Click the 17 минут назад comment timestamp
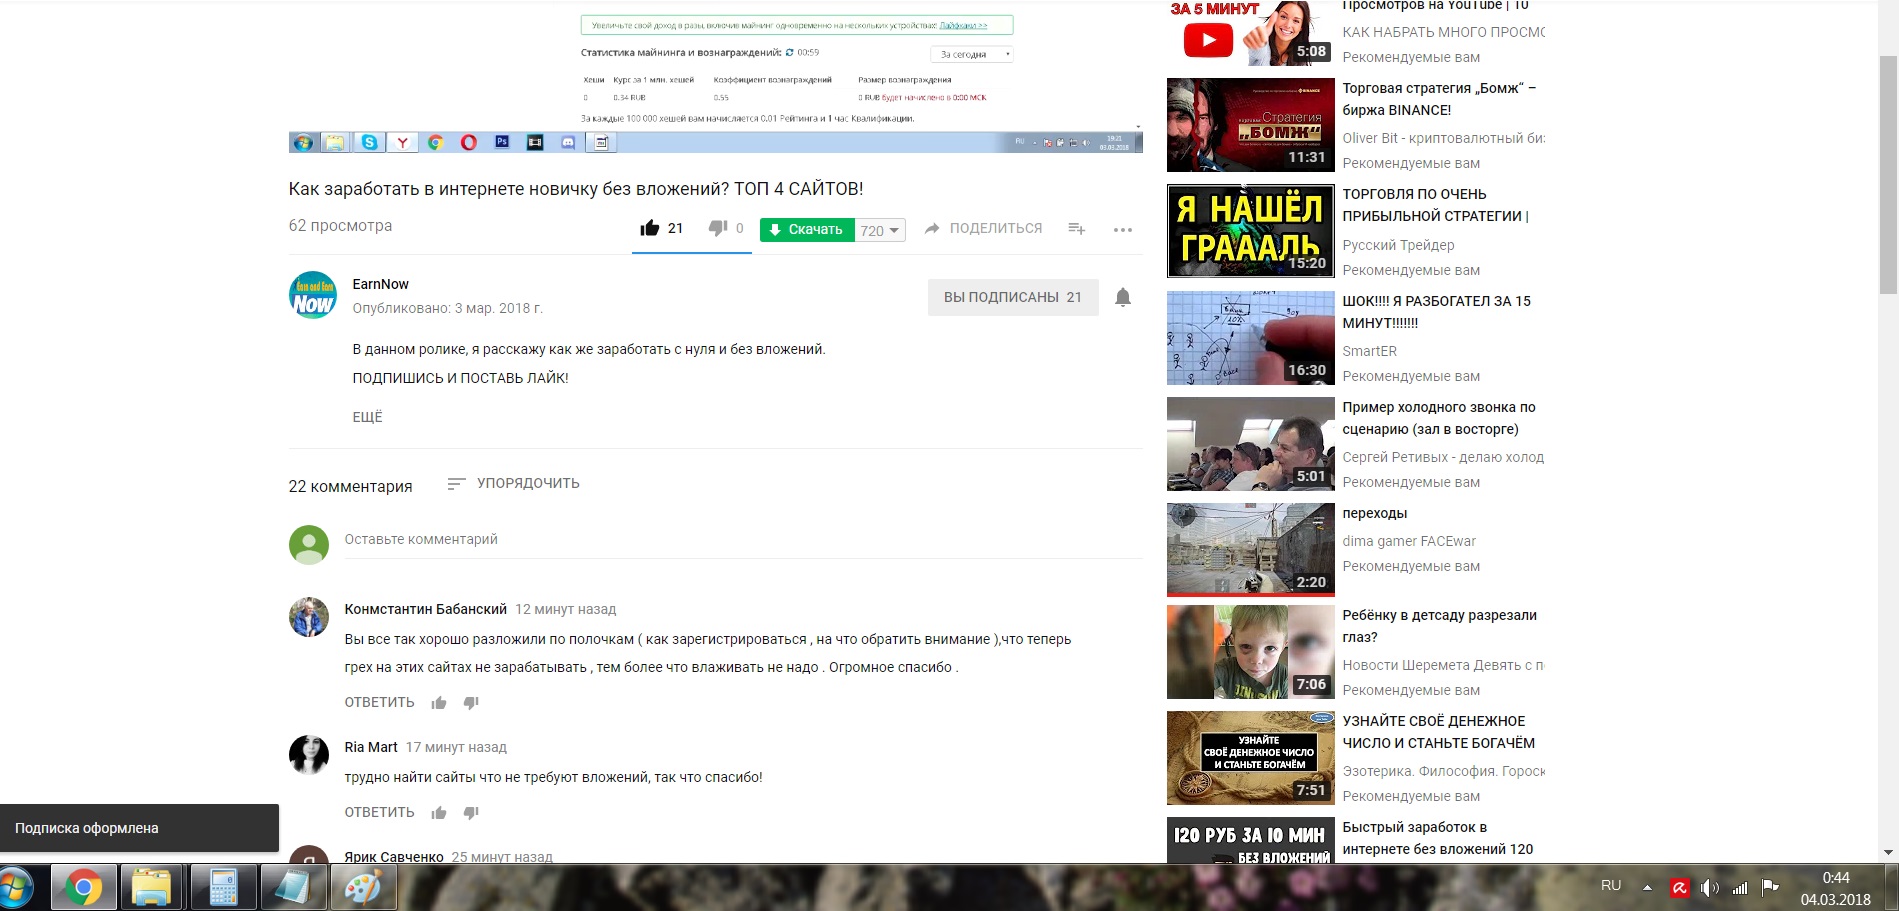The height and width of the screenshot is (911, 1899). click(x=456, y=747)
